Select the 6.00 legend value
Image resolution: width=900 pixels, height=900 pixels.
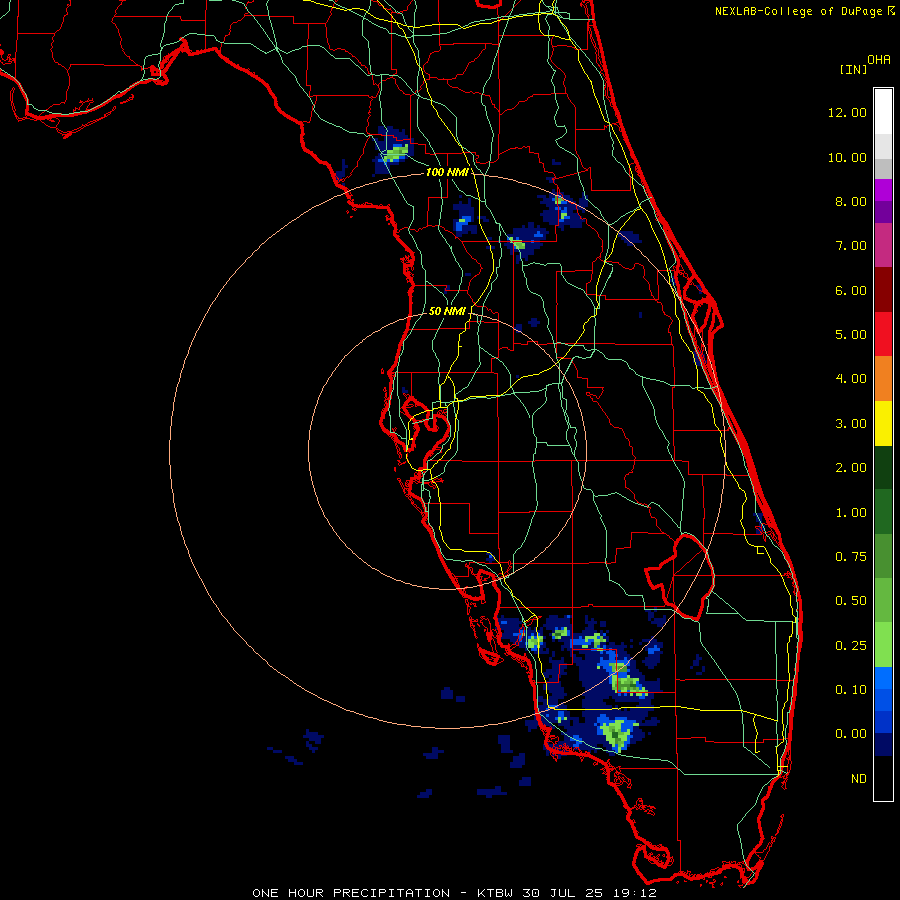851,290
